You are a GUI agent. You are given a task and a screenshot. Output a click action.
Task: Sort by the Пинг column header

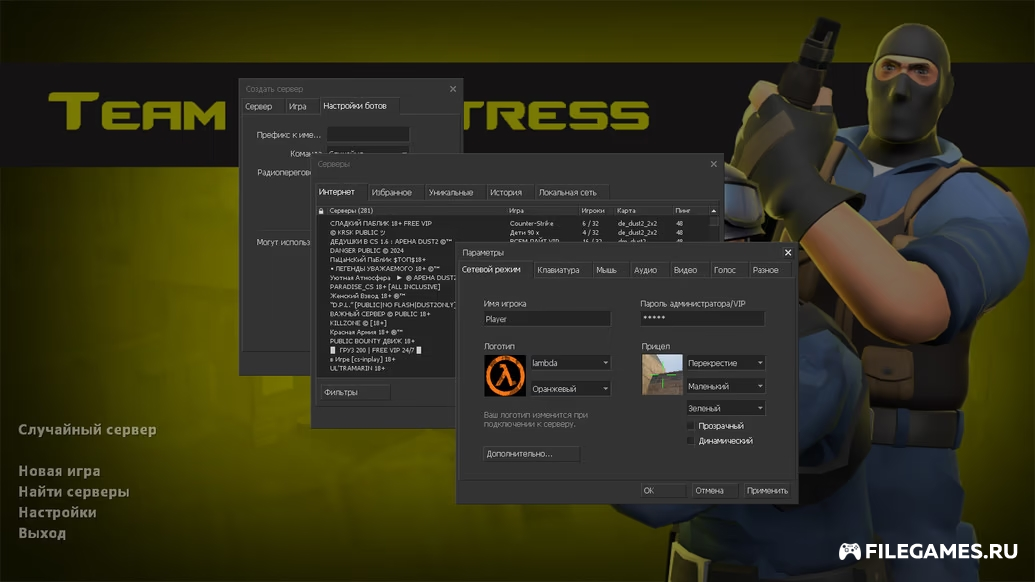click(690, 210)
